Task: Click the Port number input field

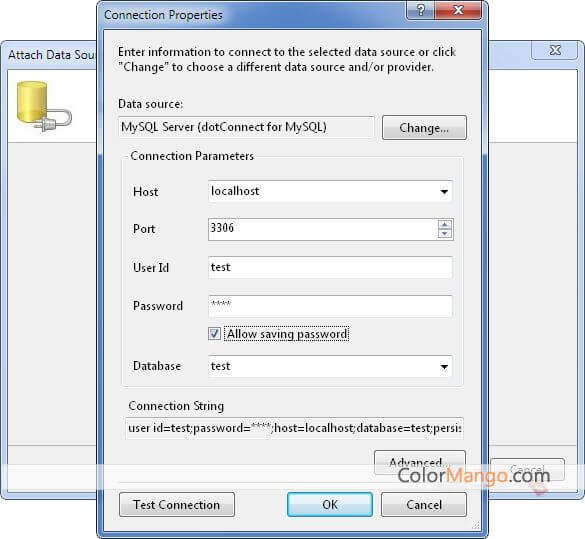Action: (x=323, y=229)
